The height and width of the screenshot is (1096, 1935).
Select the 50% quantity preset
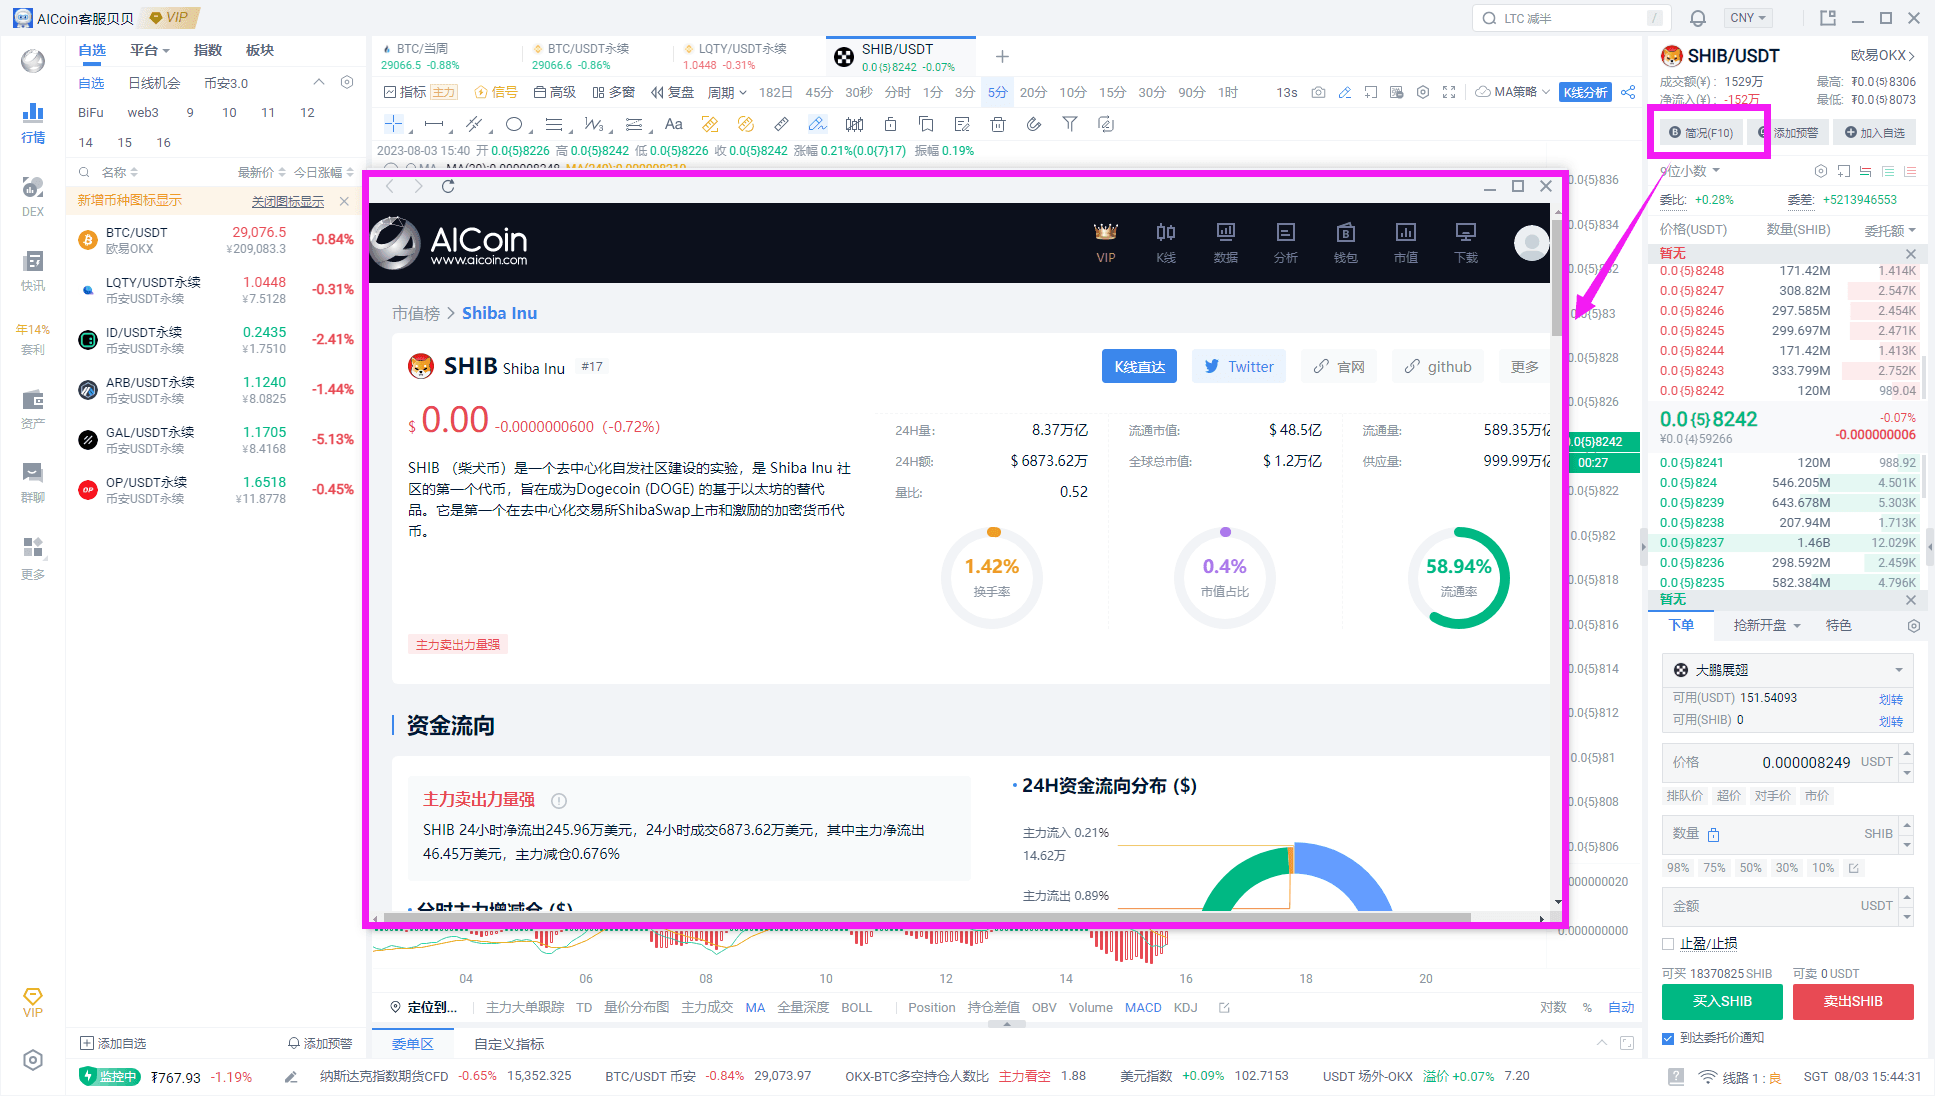pyautogui.click(x=1750, y=868)
